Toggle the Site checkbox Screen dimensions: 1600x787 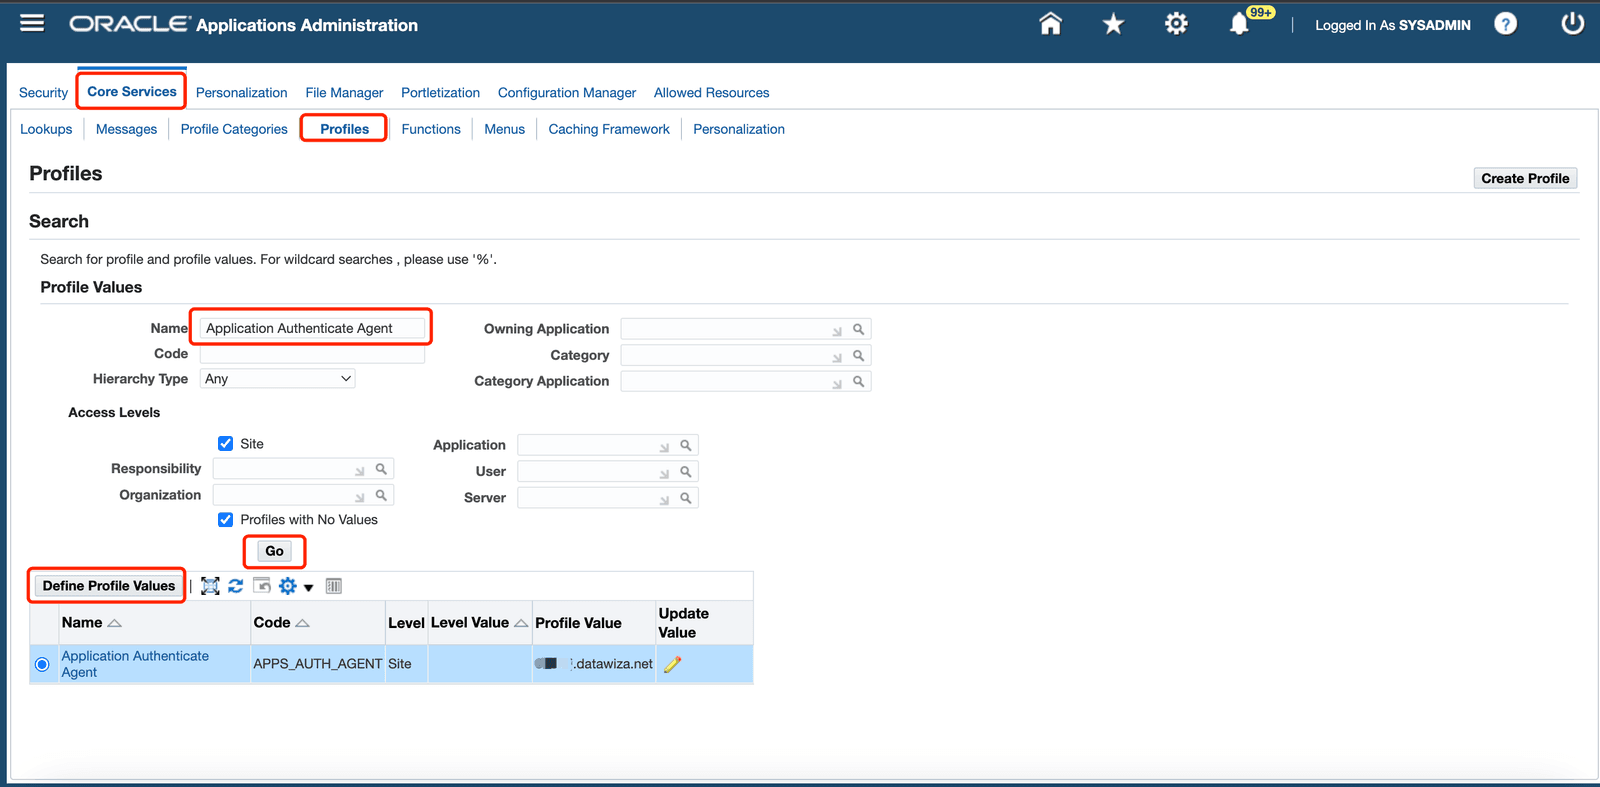pyautogui.click(x=226, y=443)
